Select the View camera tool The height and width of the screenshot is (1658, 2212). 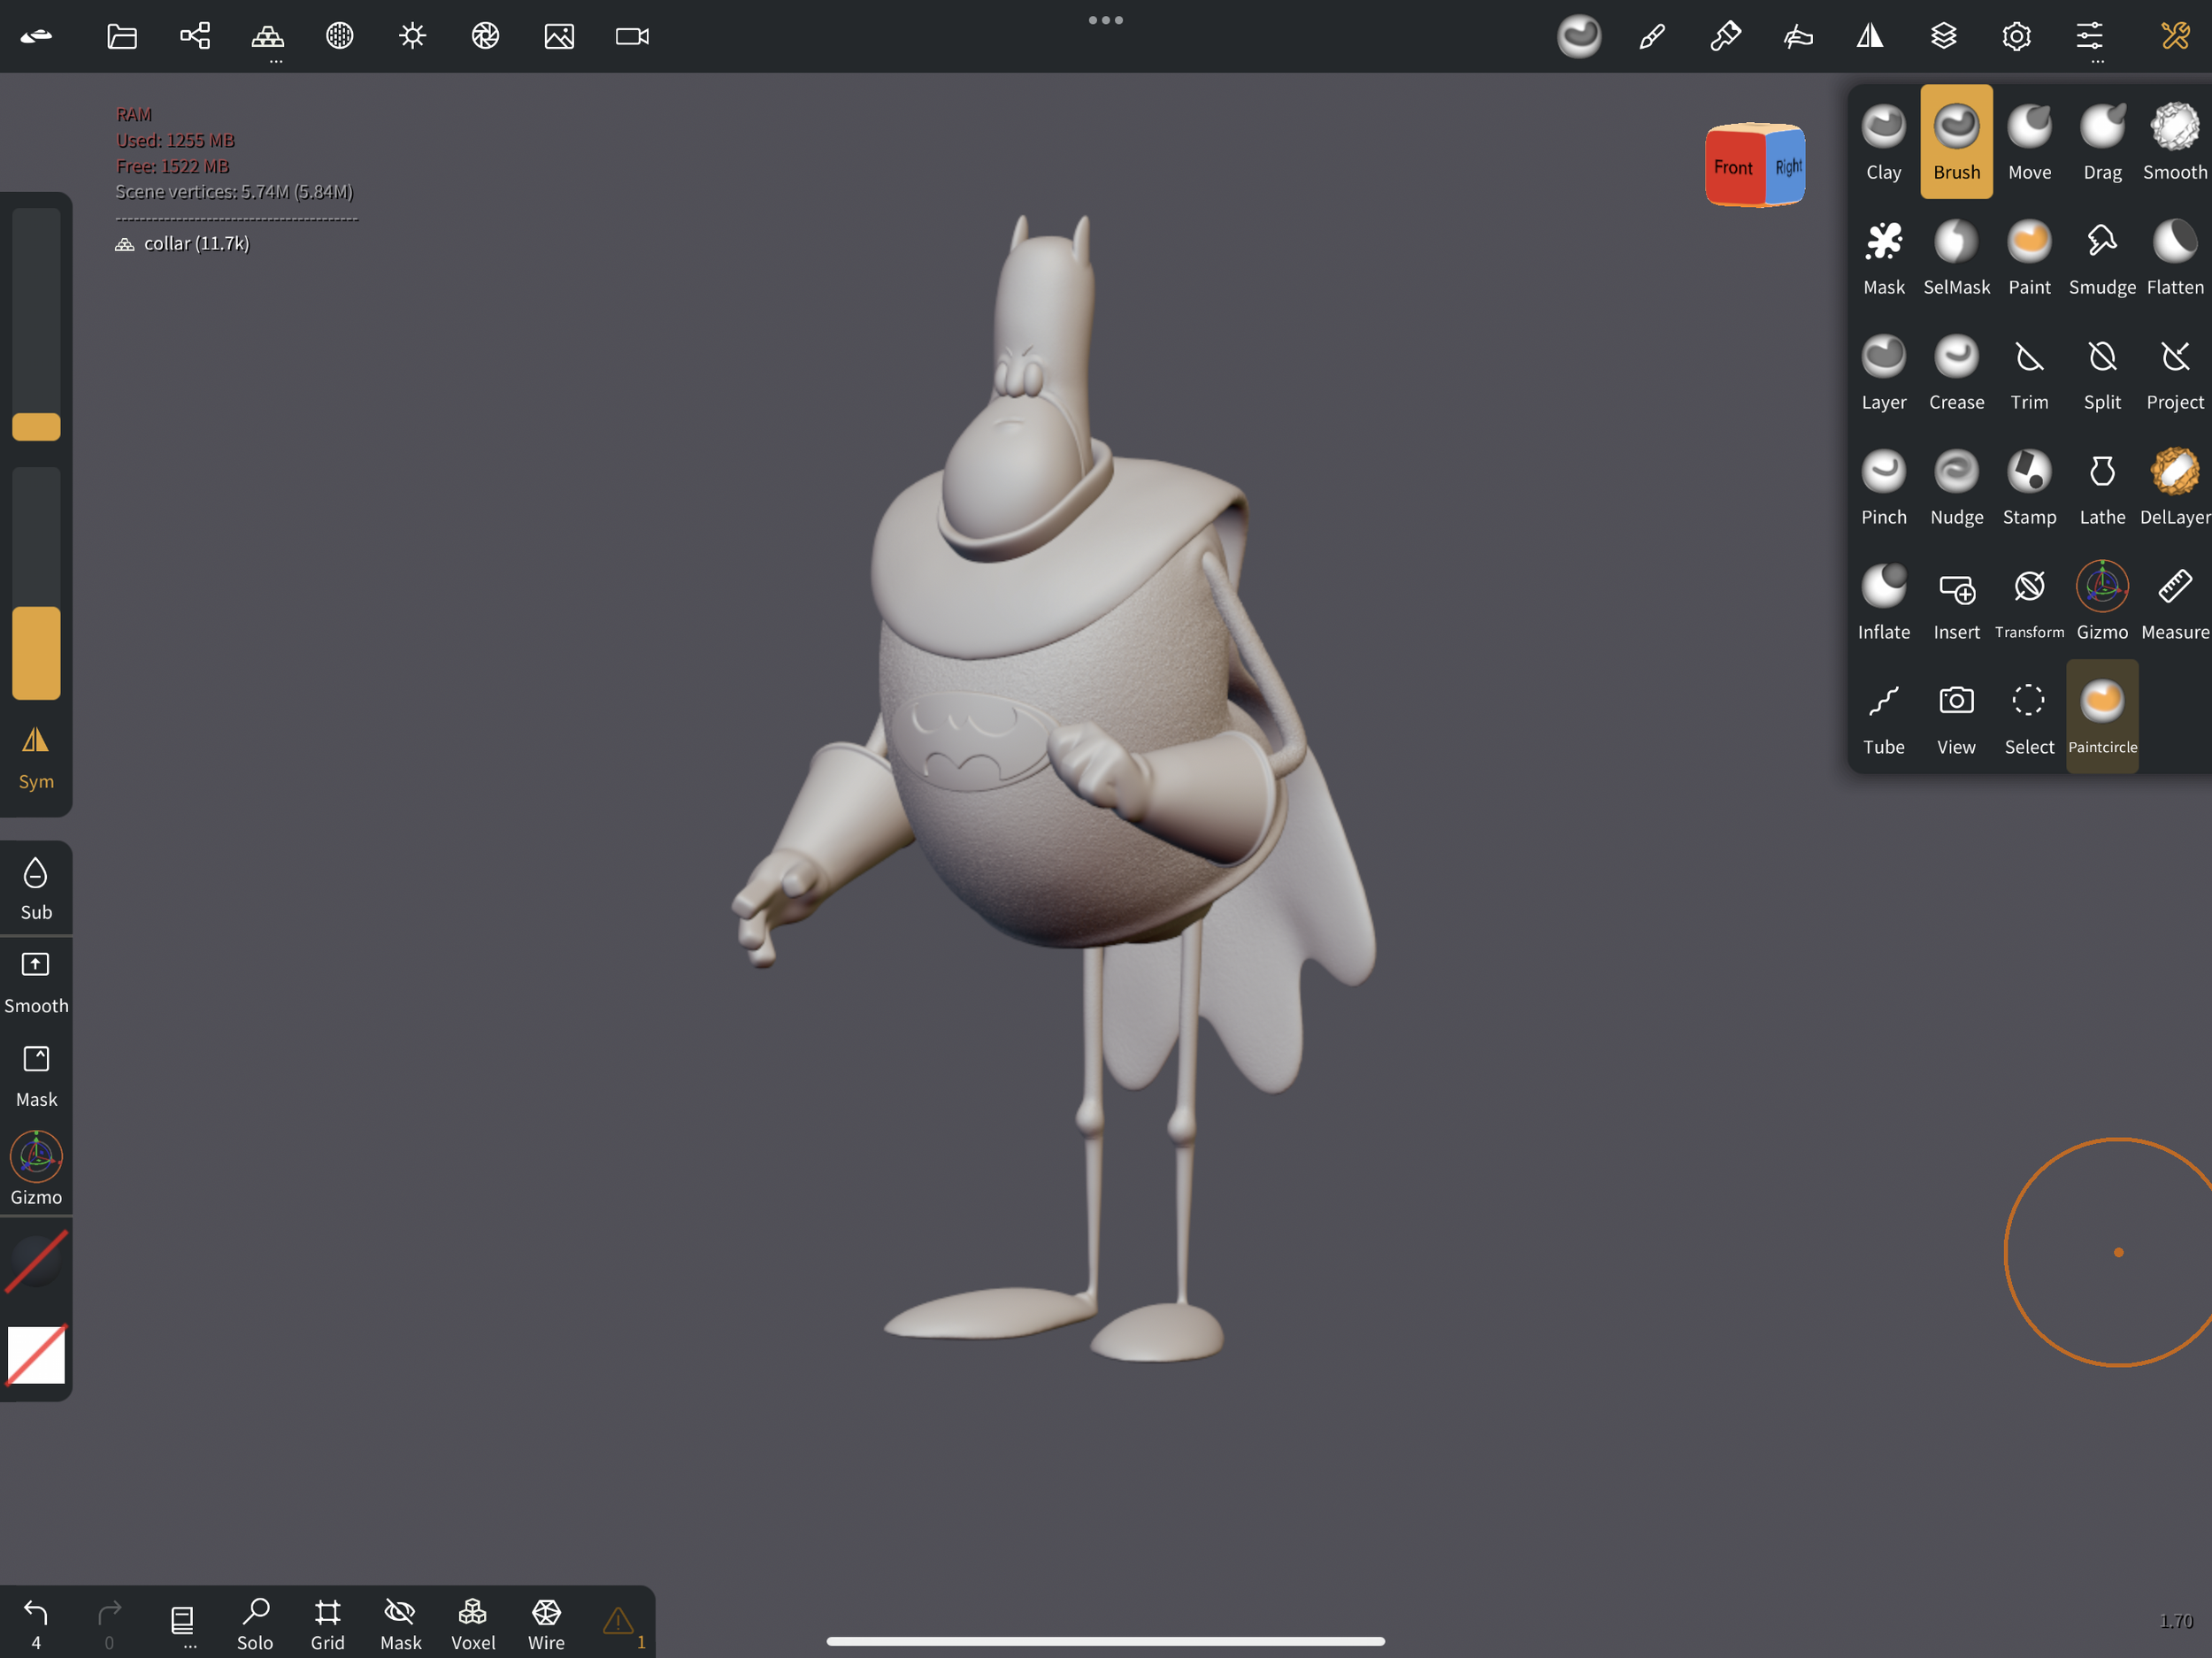point(1956,717)
